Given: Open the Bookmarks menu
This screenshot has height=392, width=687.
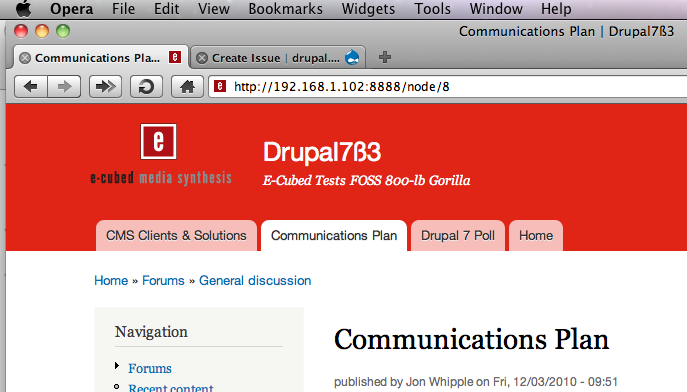Looking at the screenshot, I should (x=286, y=9).
